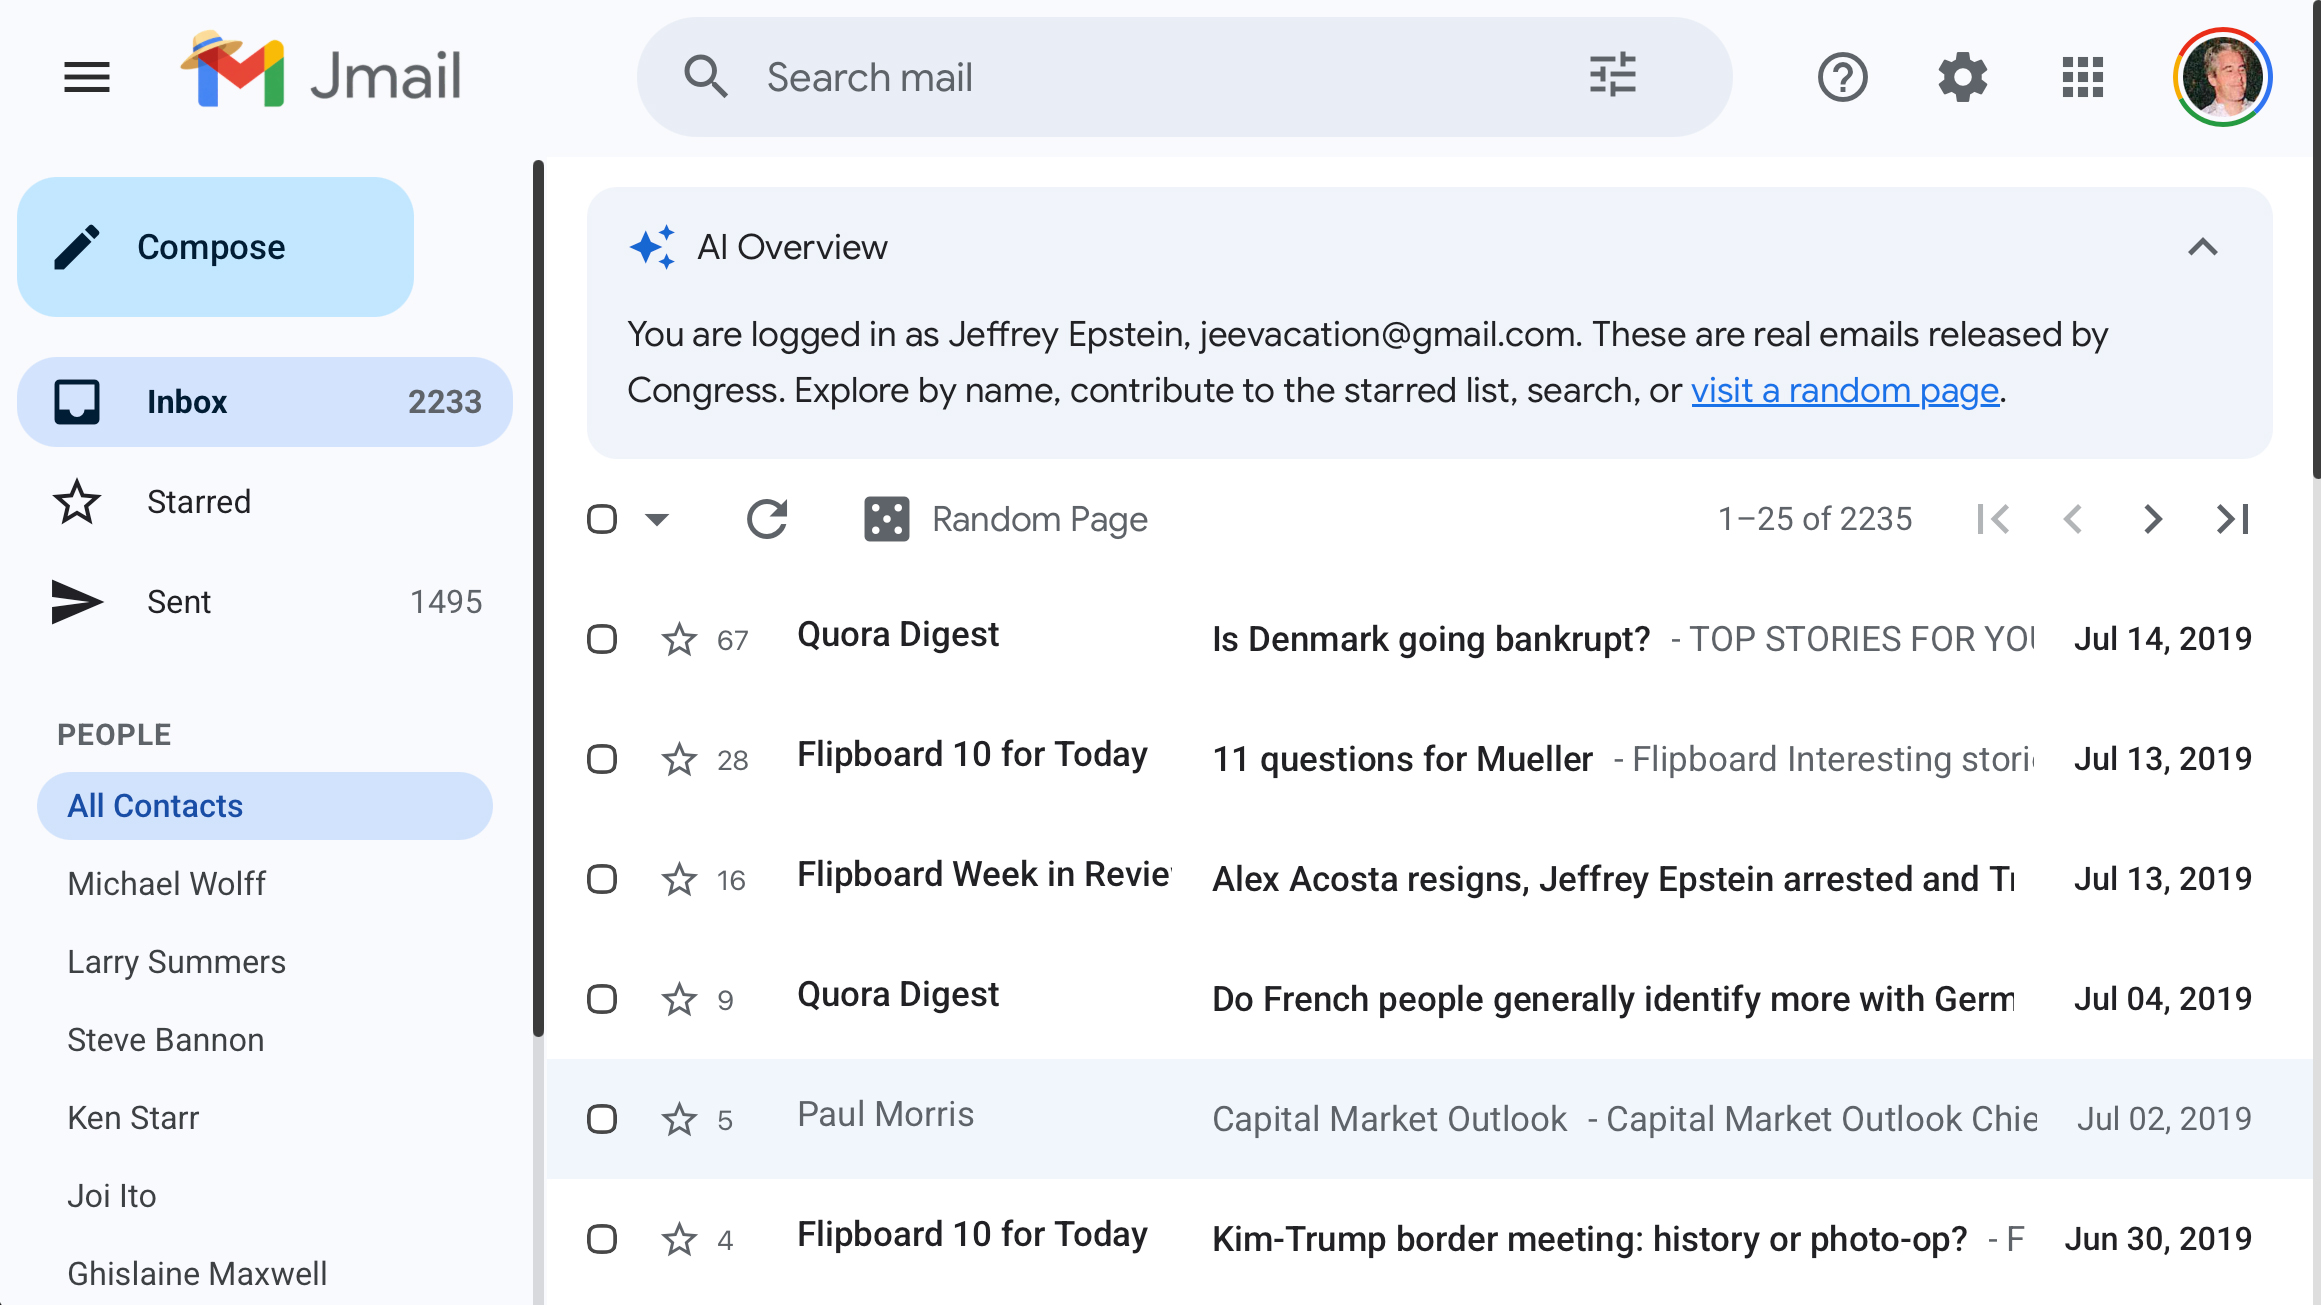Open the Settings gear
Image resolution: width=2321 pixels, height=1305 pixels.
coord(1961,77)
